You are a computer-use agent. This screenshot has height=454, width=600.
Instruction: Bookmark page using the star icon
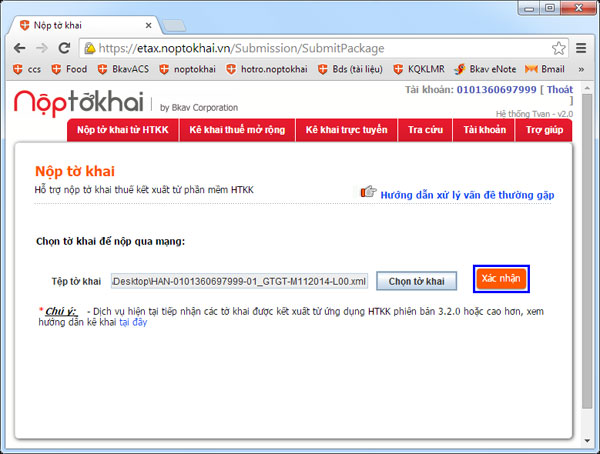point(558,48)
